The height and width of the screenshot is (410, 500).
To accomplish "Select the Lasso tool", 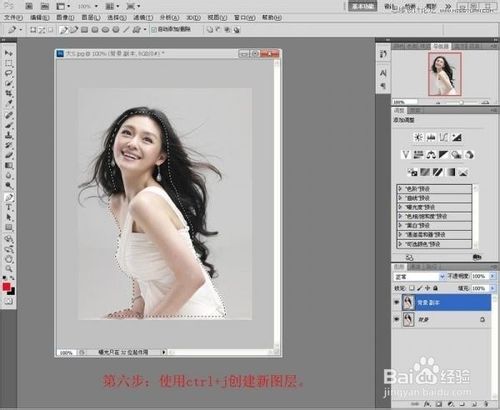I will (9, 73).
